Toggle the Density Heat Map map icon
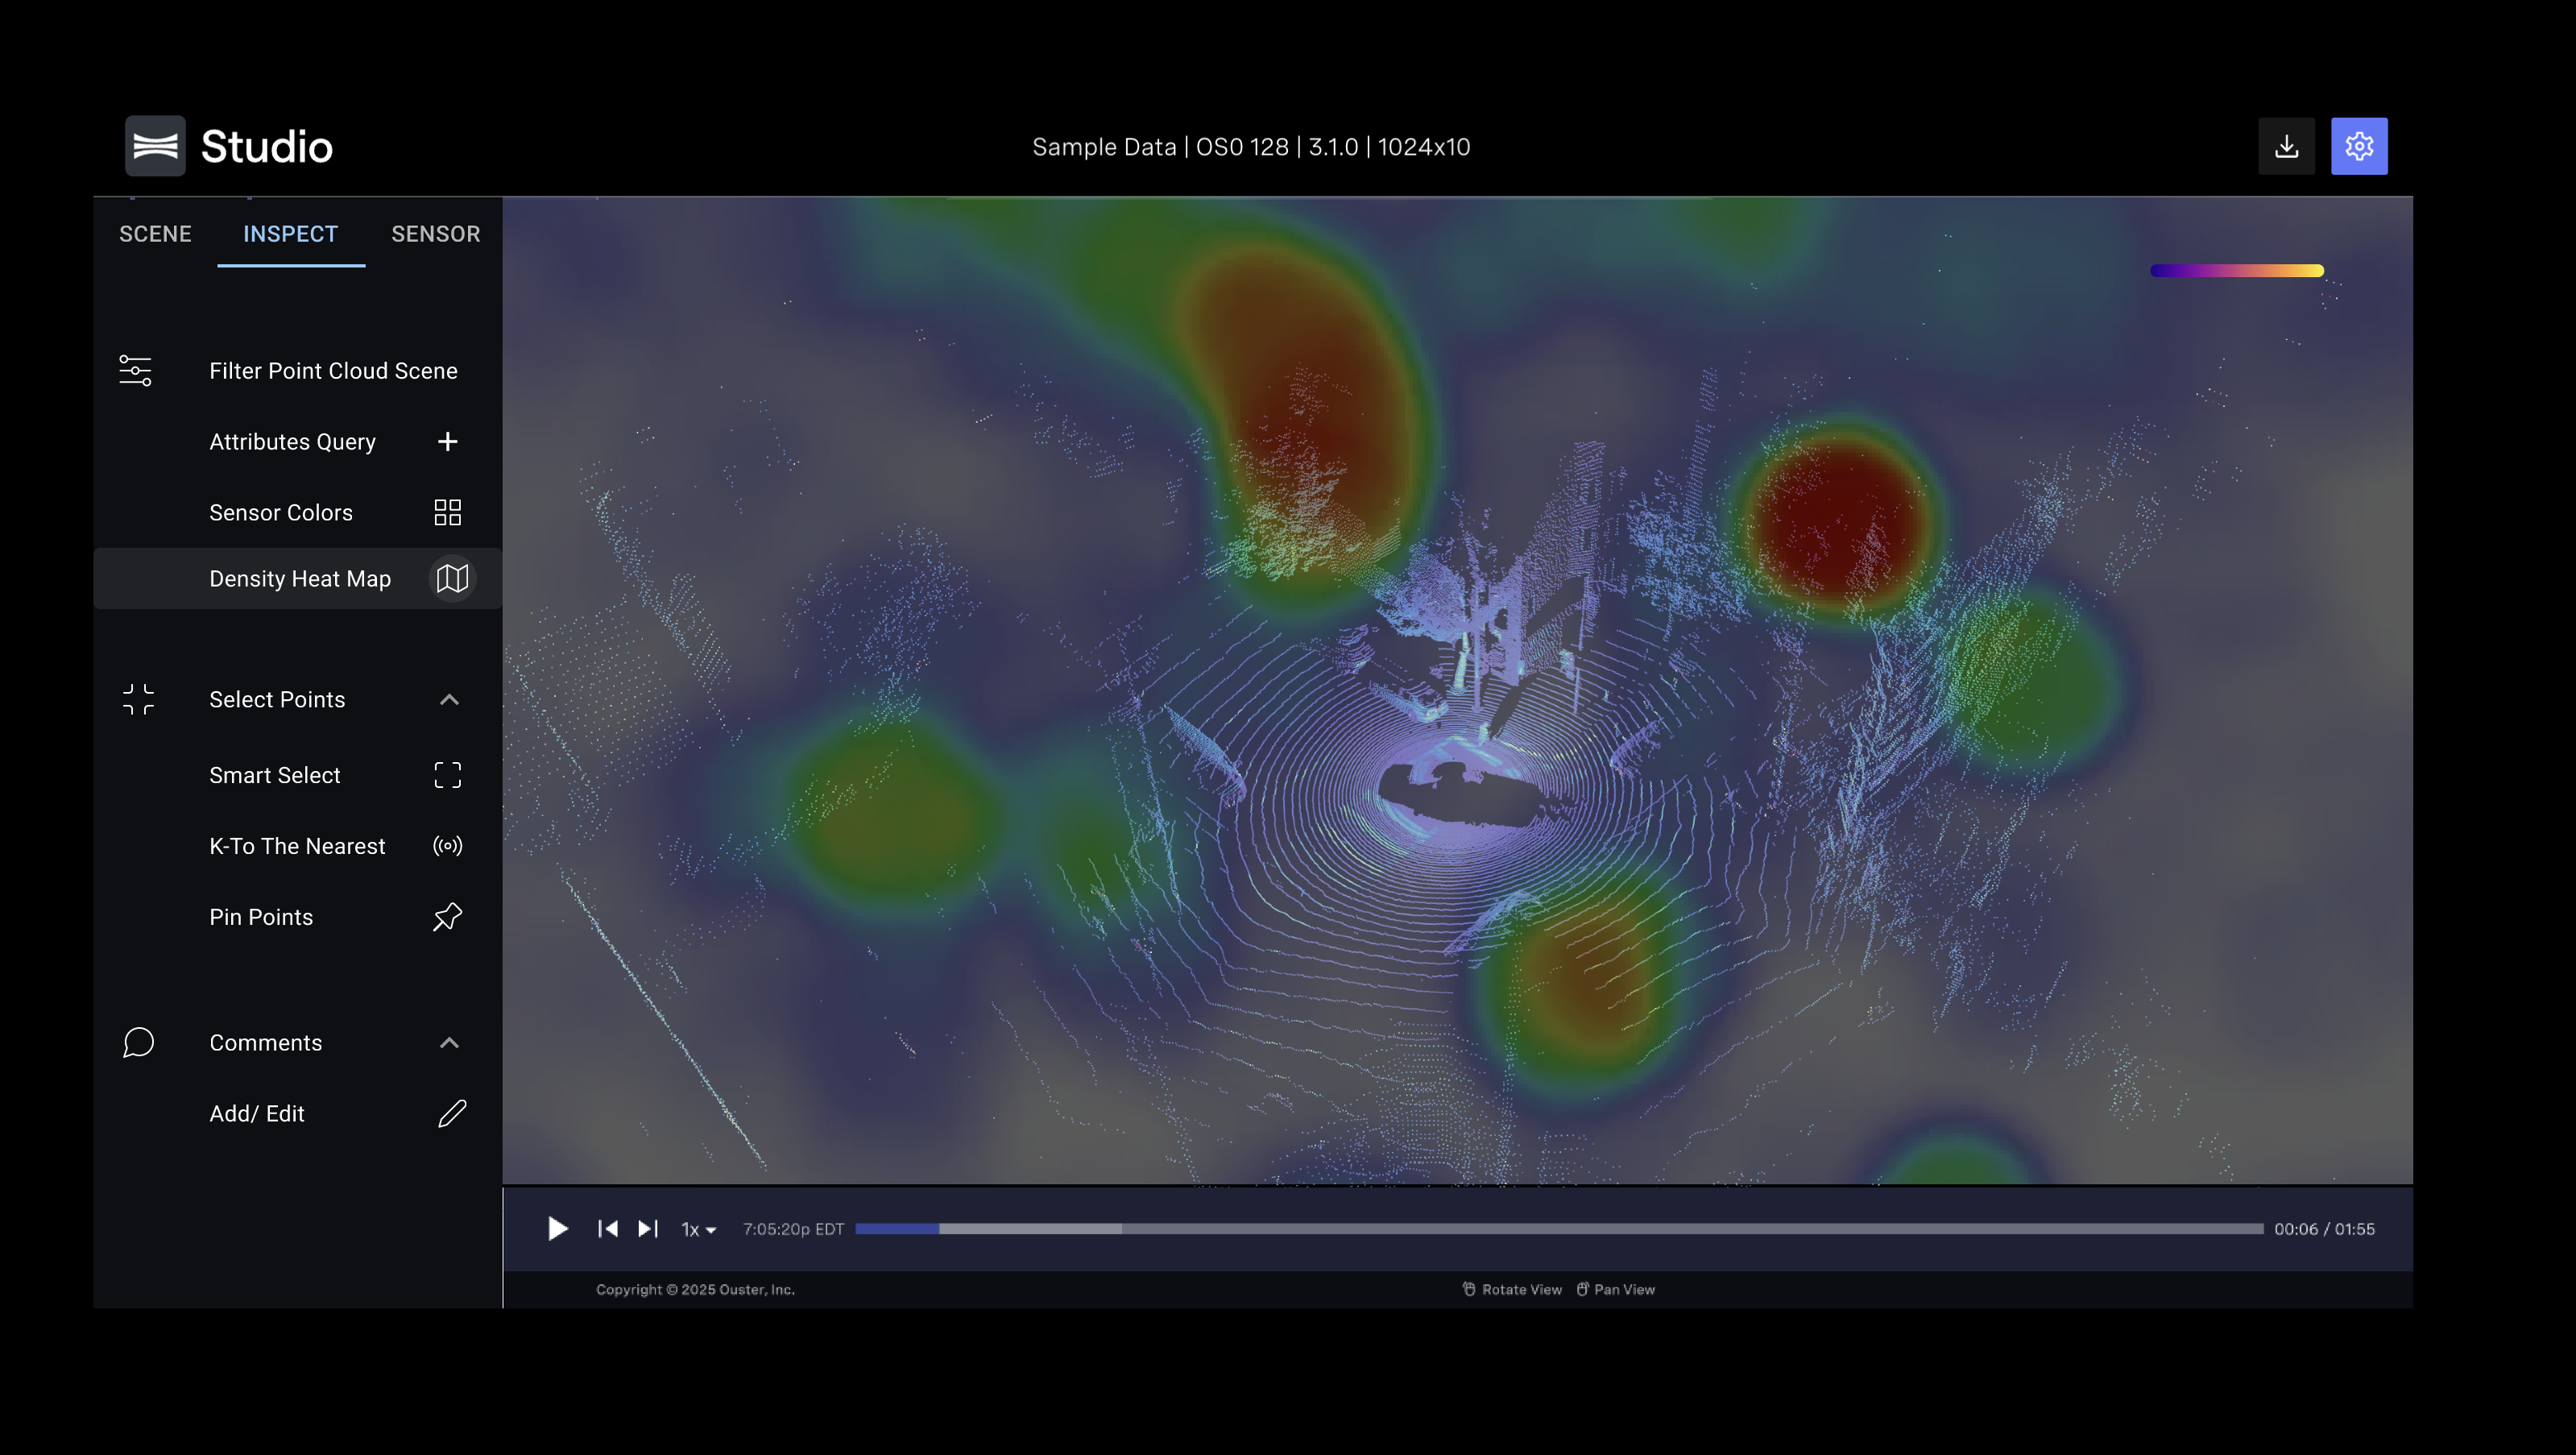Screen dimensions: 2576x1455 [x=452, y=579]
